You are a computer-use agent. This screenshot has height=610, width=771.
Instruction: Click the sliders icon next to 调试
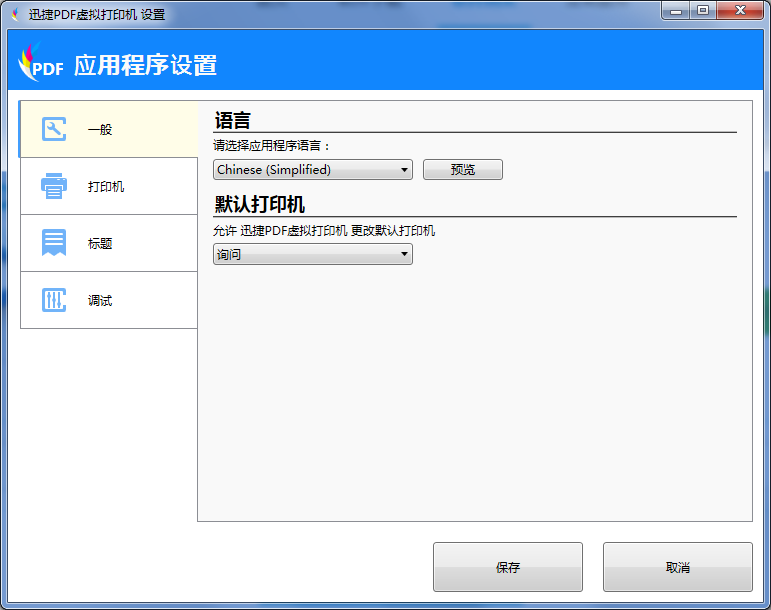[54, 300]
